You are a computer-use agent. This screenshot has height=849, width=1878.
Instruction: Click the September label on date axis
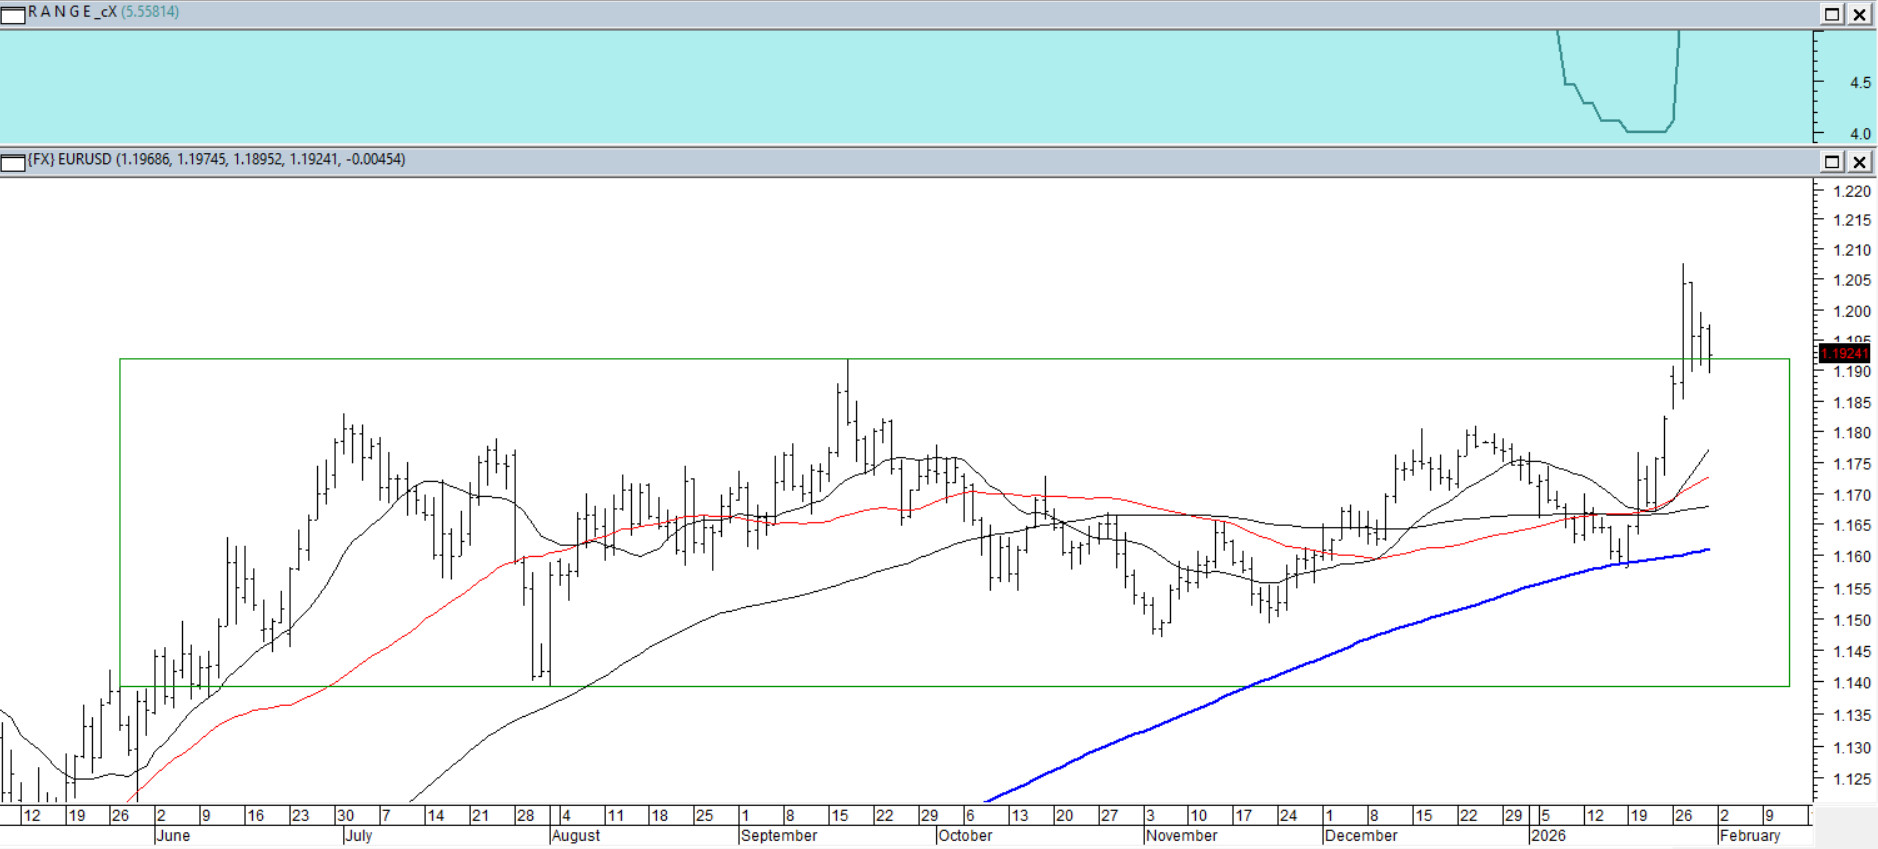pyautogui.click(x=779, y=836)
